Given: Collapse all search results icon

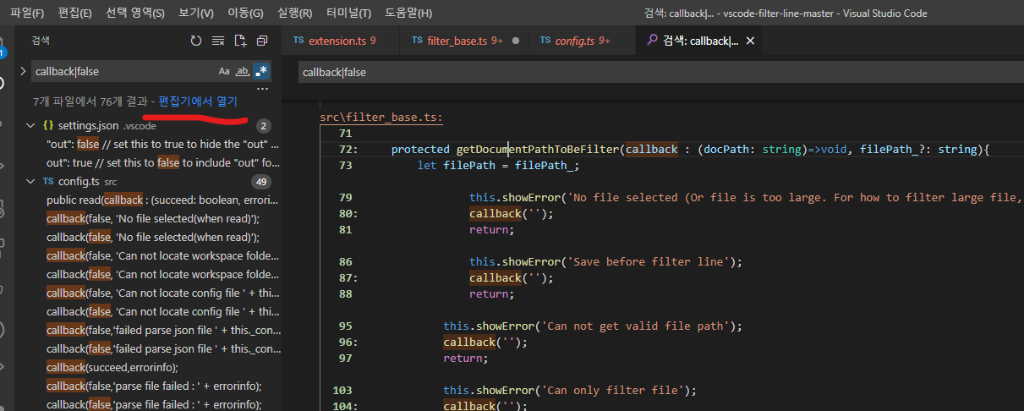Looking at the screenshot, I should point(262,41).
